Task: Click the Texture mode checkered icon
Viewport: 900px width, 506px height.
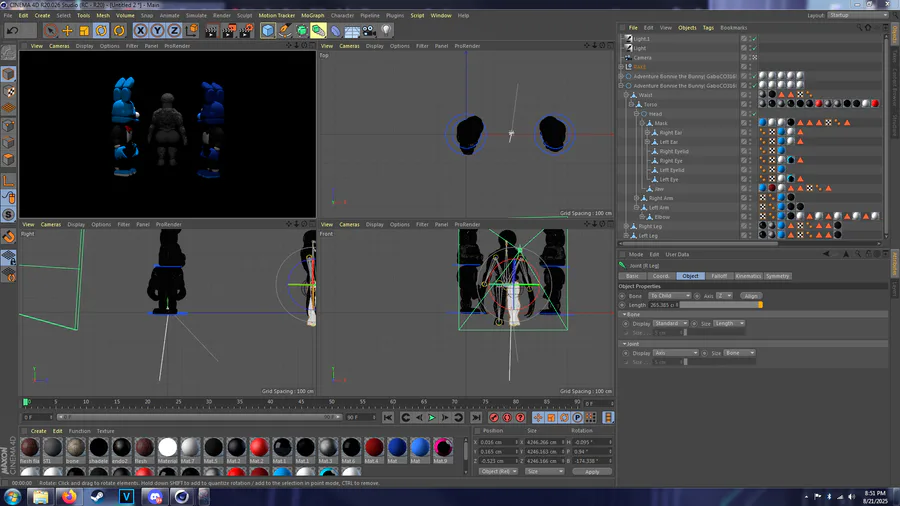Action: point(9,91)
